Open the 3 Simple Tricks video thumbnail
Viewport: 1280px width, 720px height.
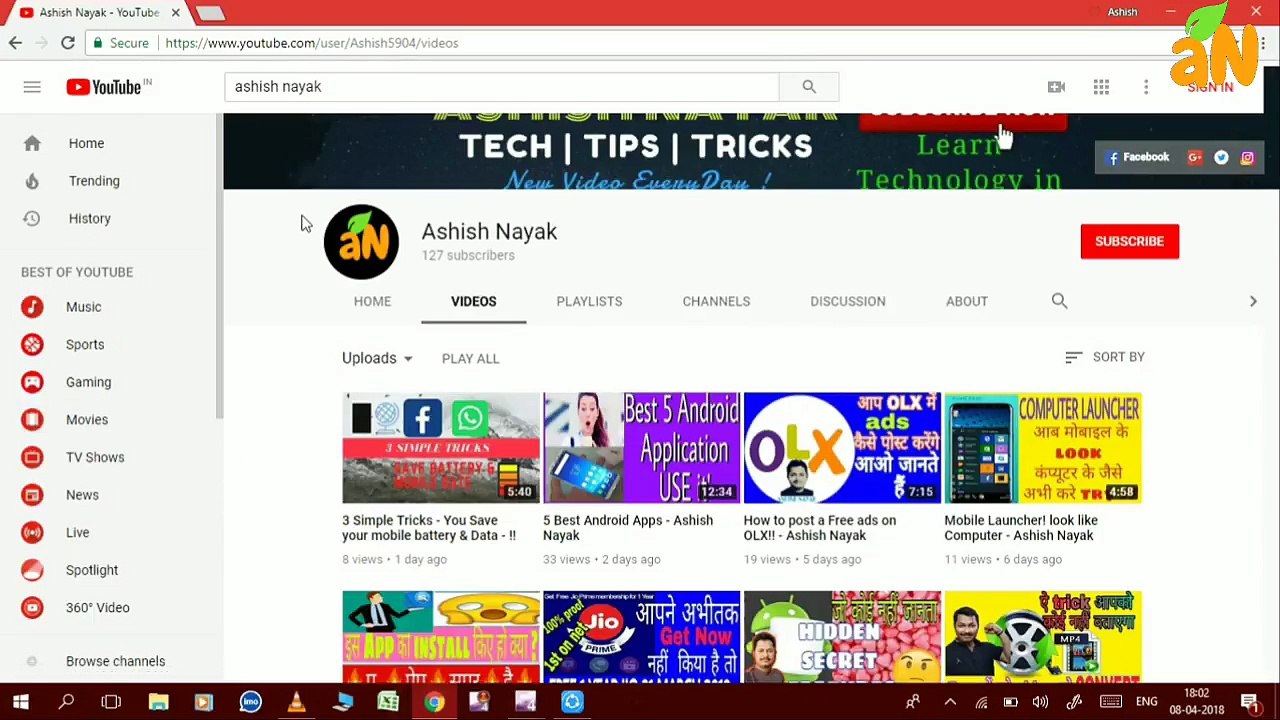click(x=440, y=447)
